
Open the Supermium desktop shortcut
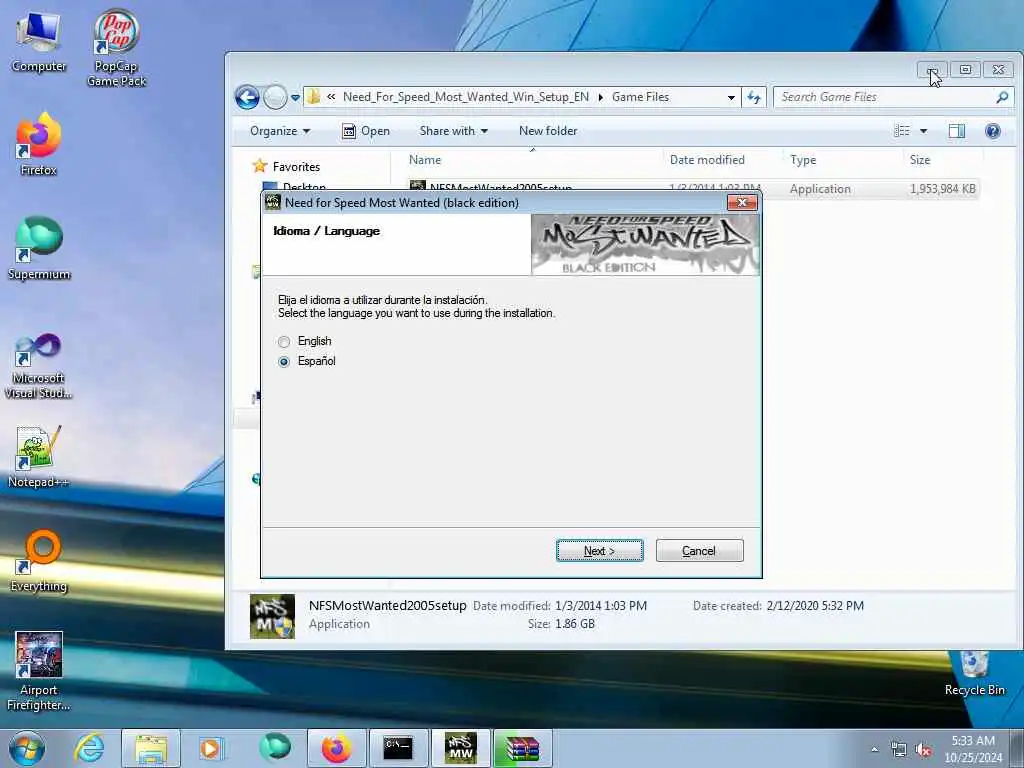coord(39,248)
